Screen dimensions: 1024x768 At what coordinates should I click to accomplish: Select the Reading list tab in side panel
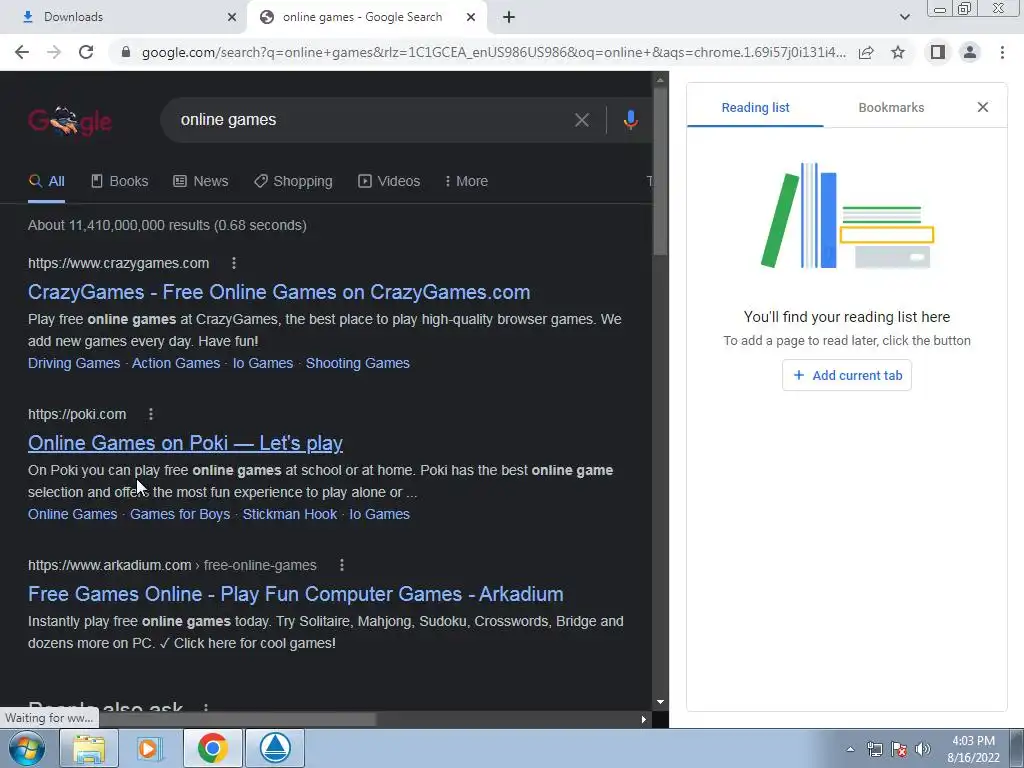[x=755, y=108]
